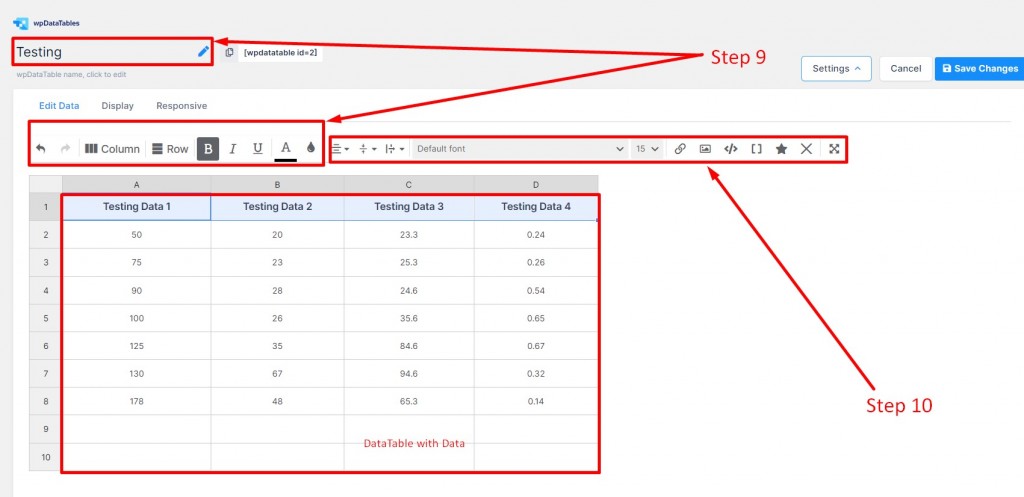Viewport: 1024px width, 497px height.
Task: Select column header B
Action: (x=278, y=185)
